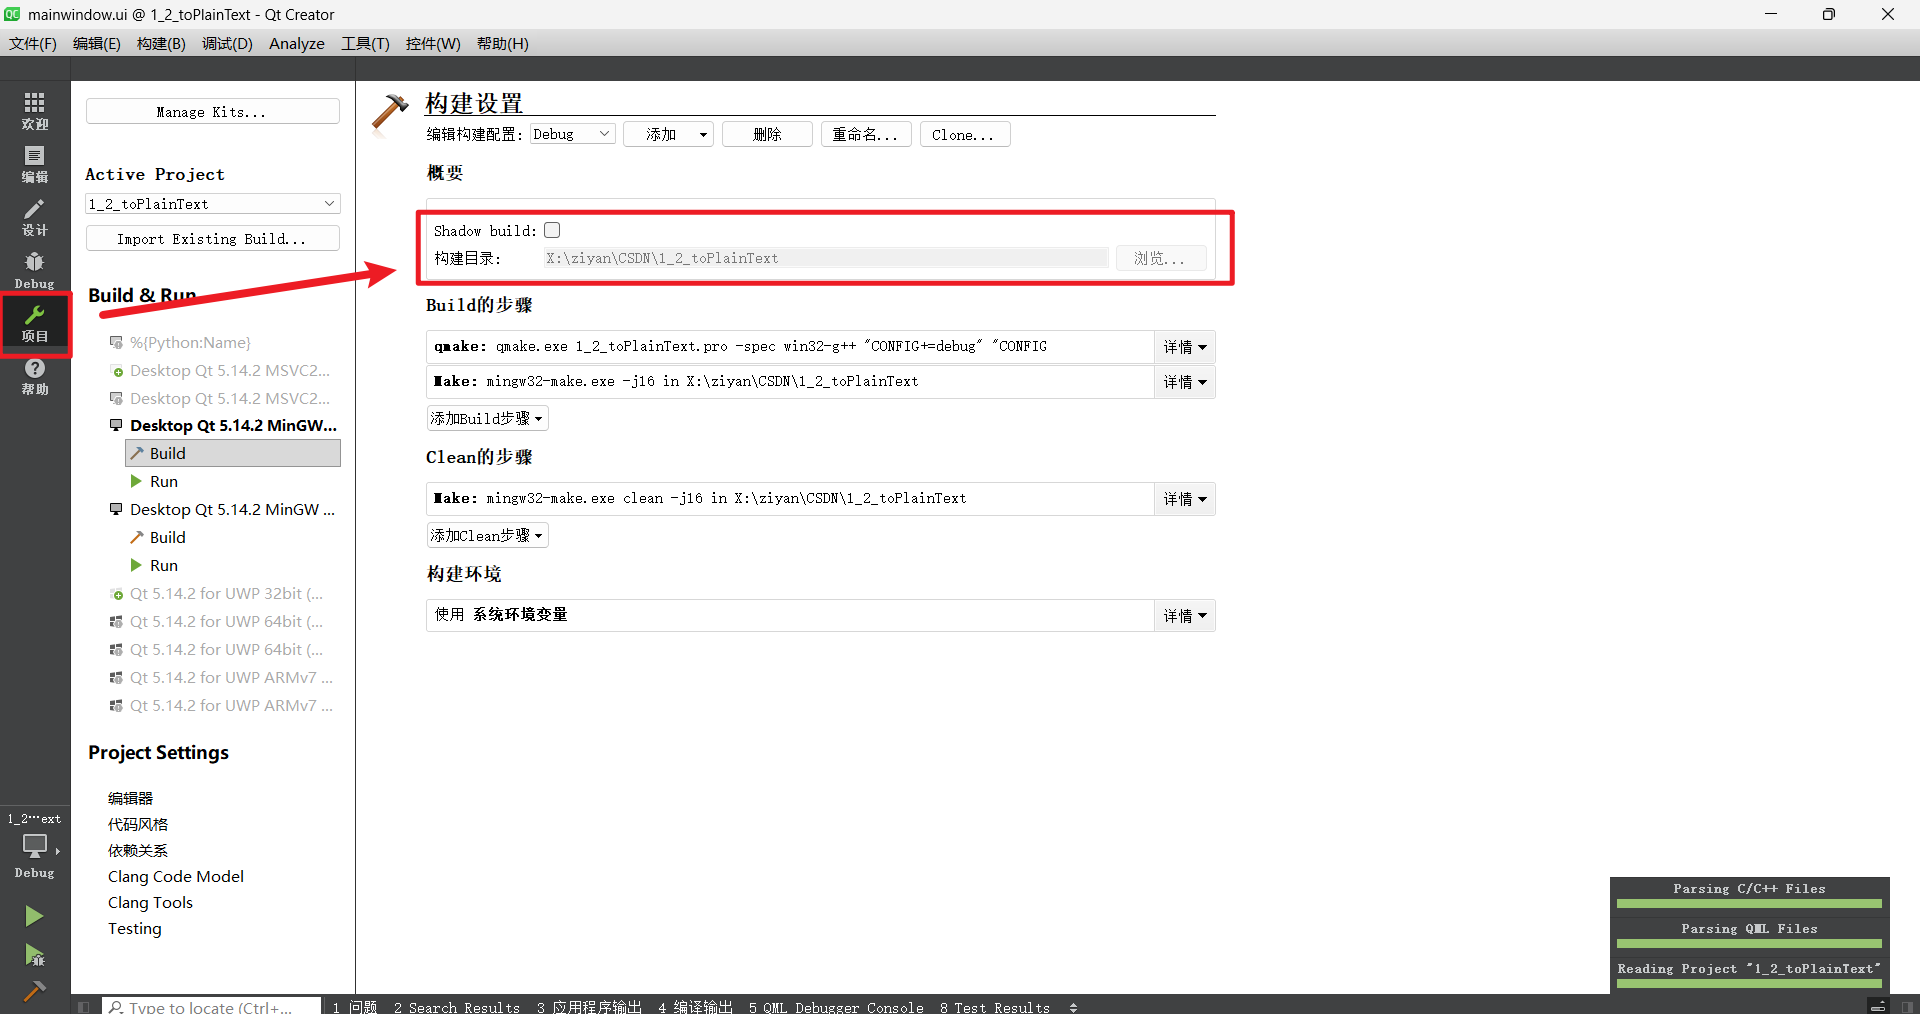Focus Type to locate search field
This screenshot has height=1014, width=1920.
(x=212, y=1006)
